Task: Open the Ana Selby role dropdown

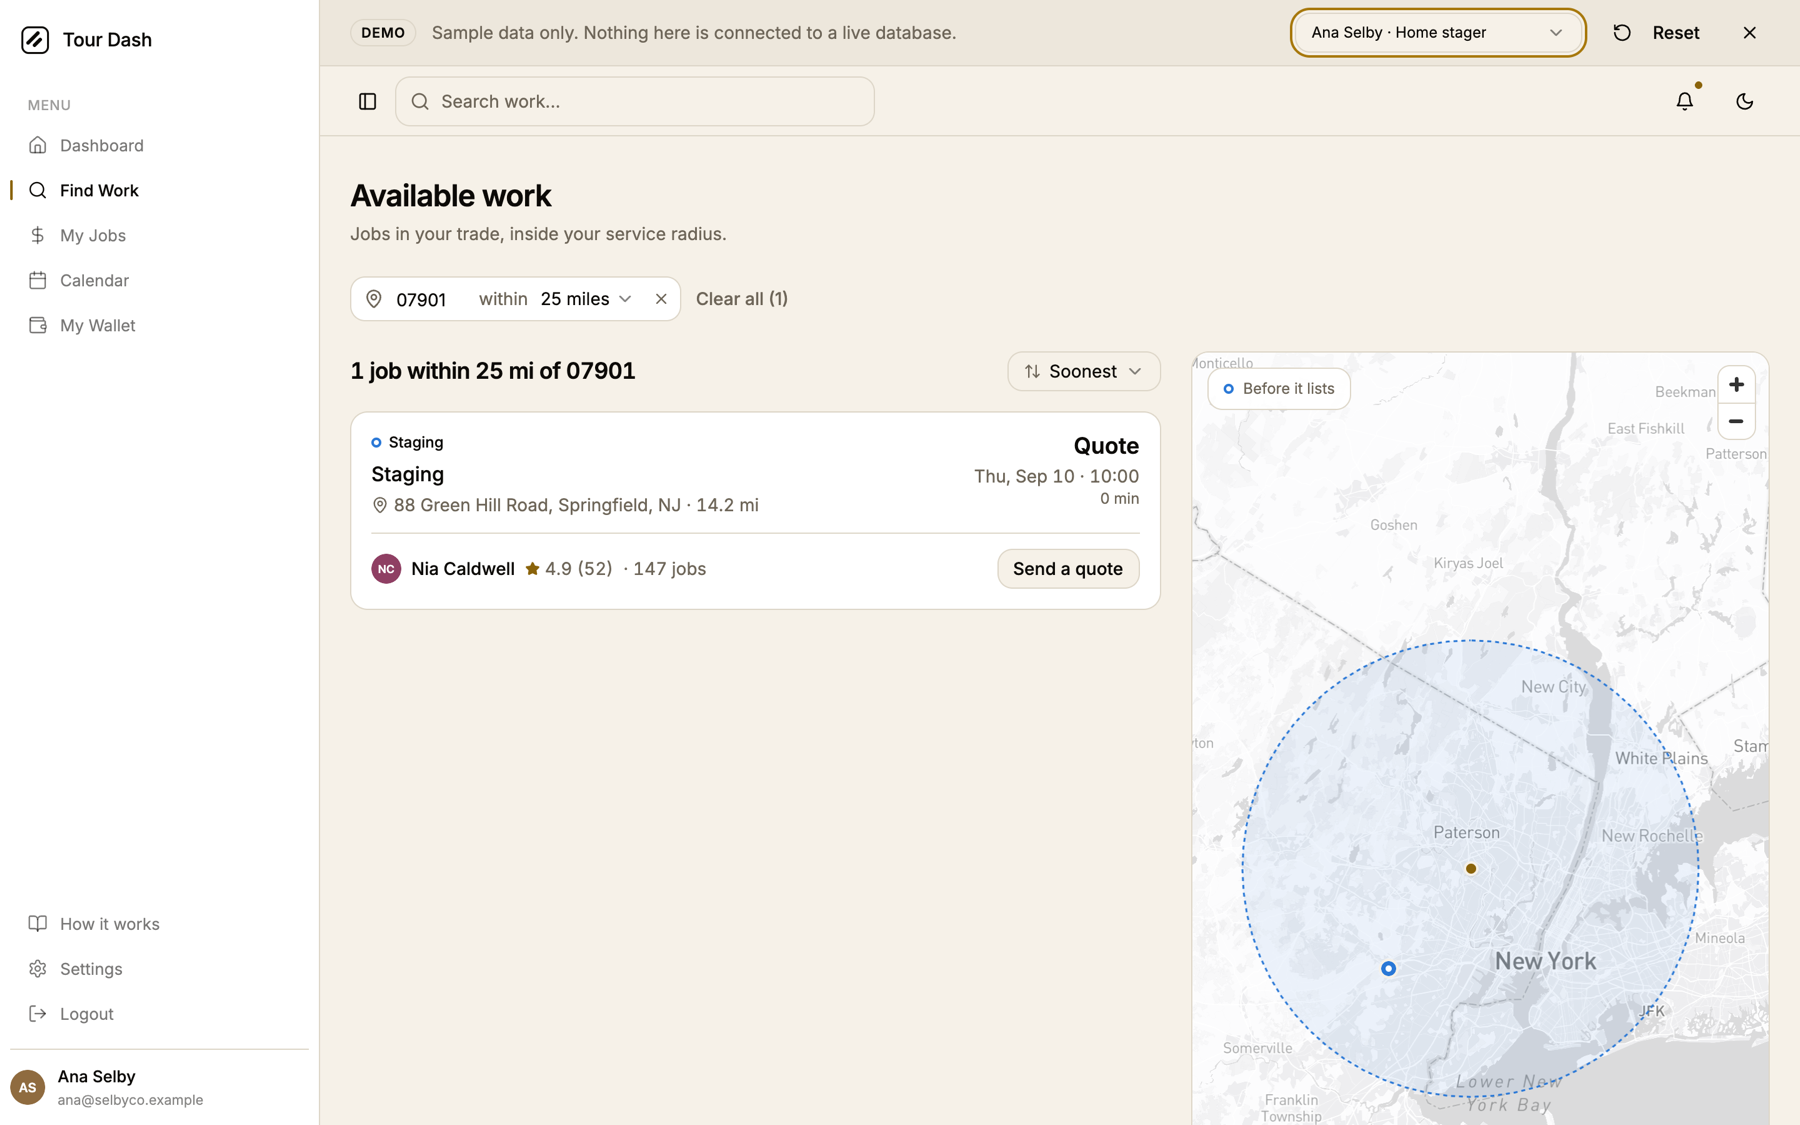Action: [x=1438, y=33]
